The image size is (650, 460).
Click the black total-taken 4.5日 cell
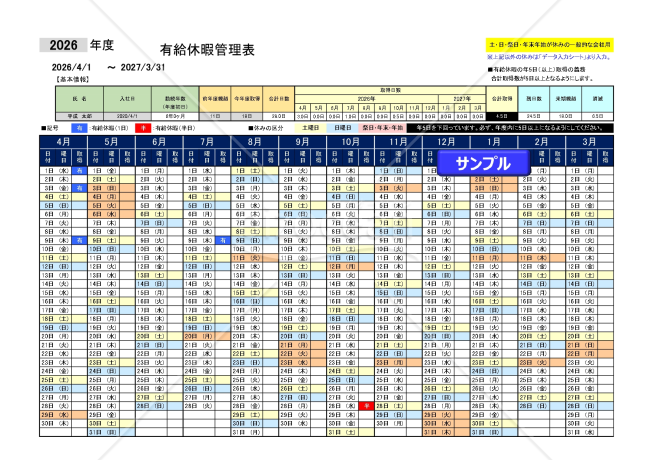coord(502,116)
